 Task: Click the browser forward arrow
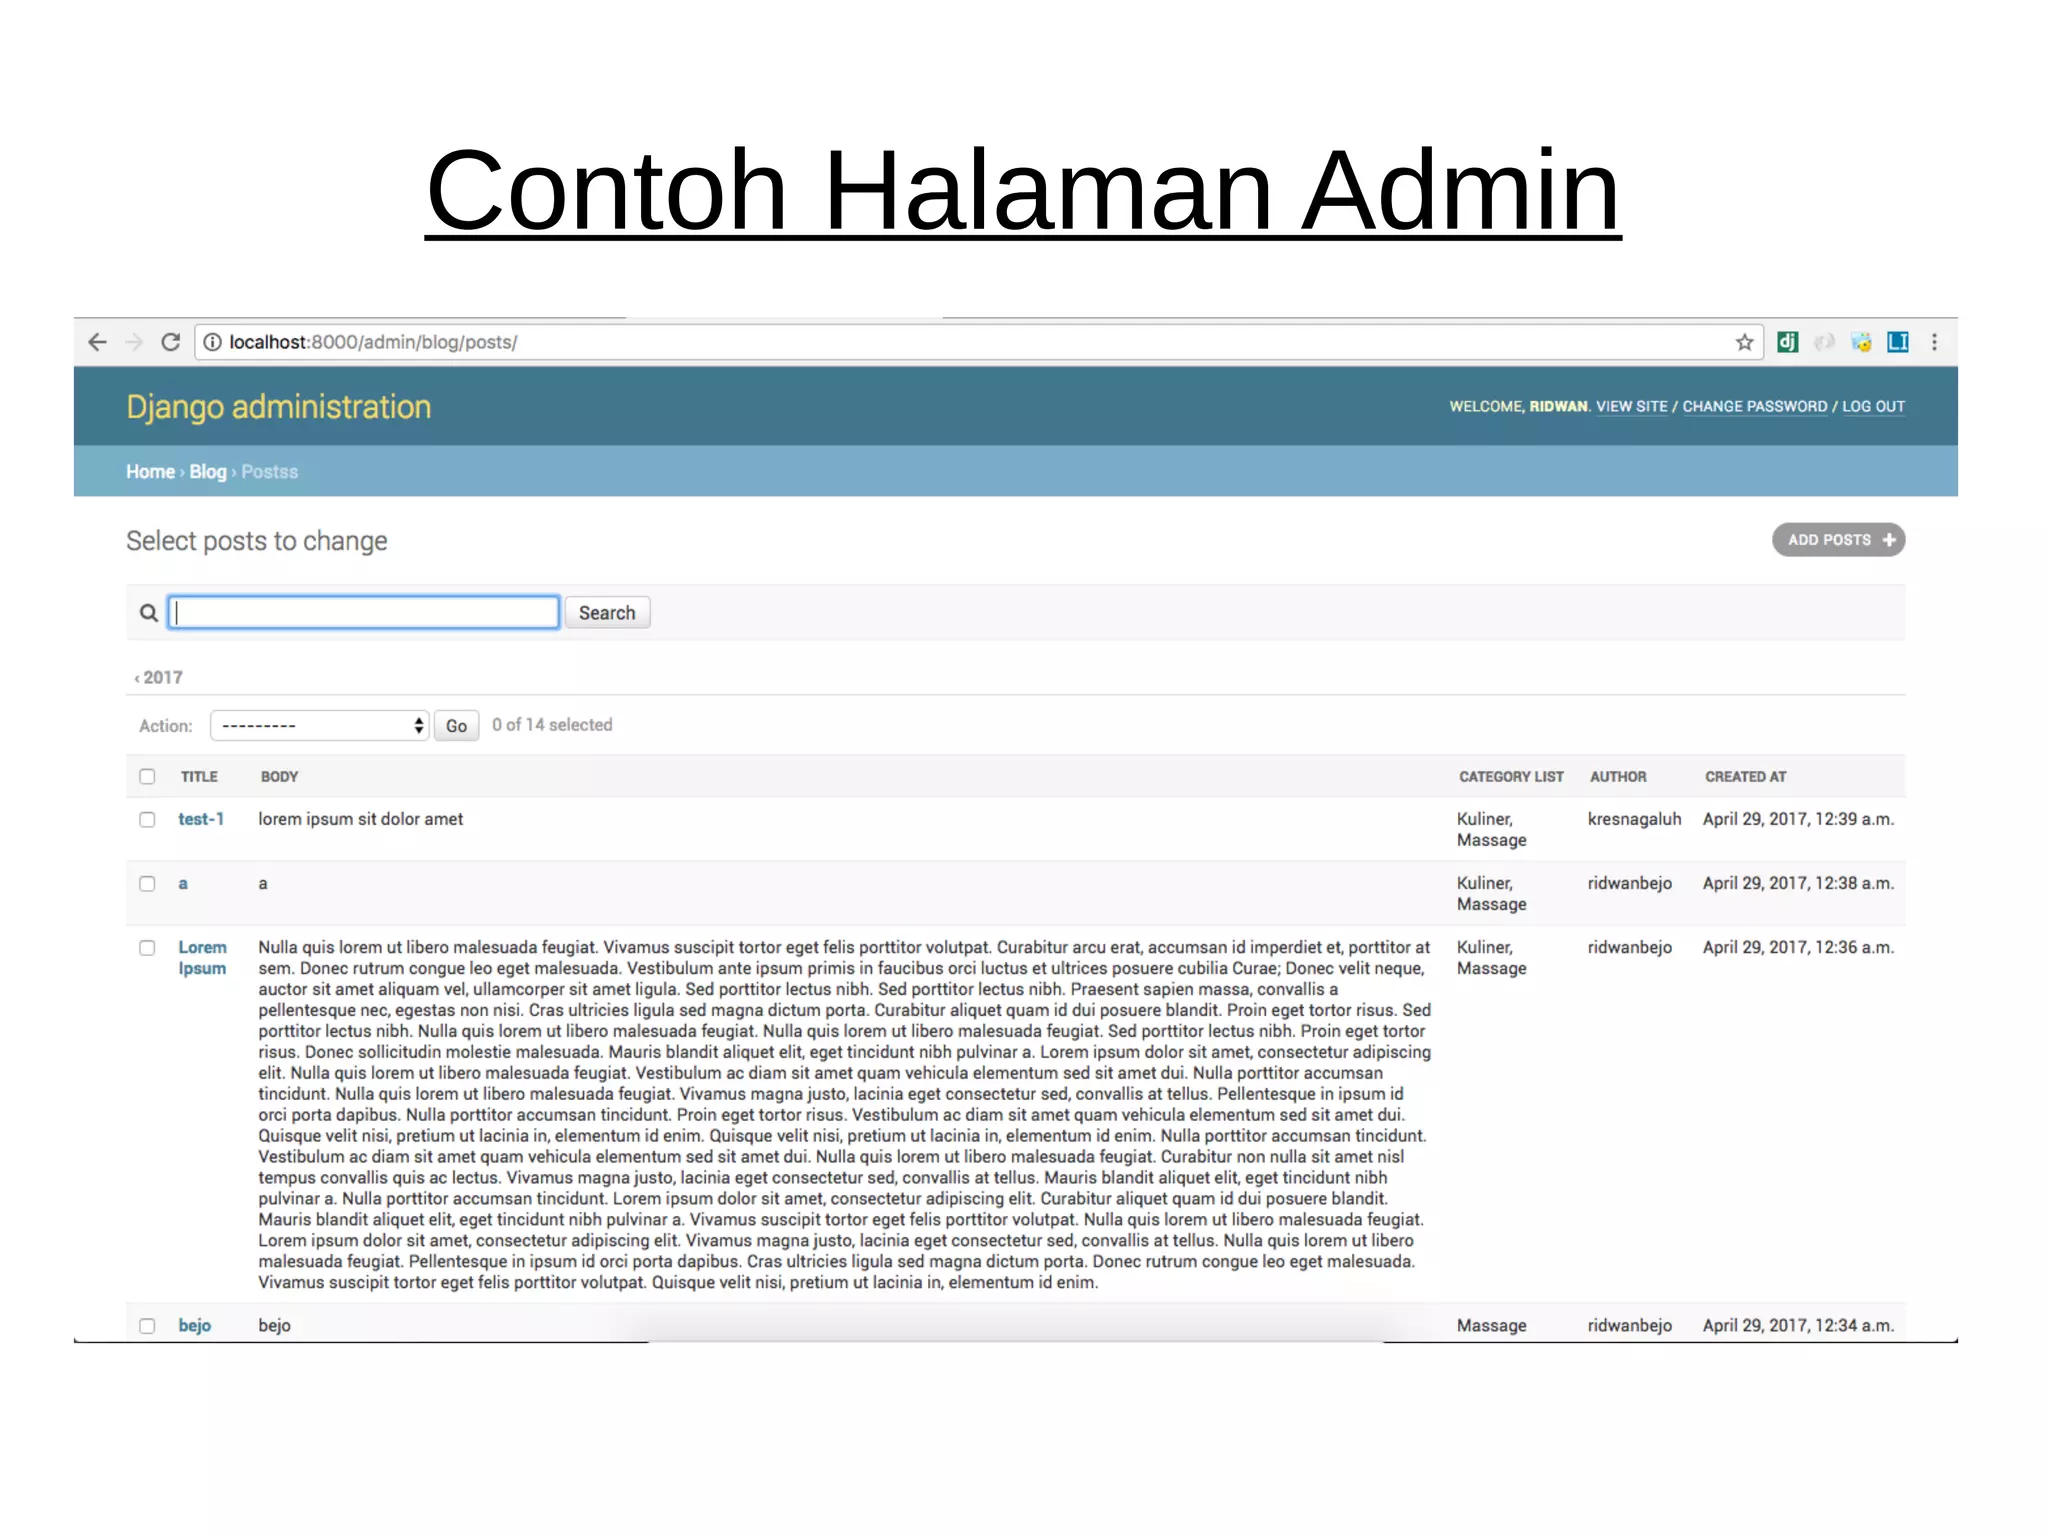point(134,342)
